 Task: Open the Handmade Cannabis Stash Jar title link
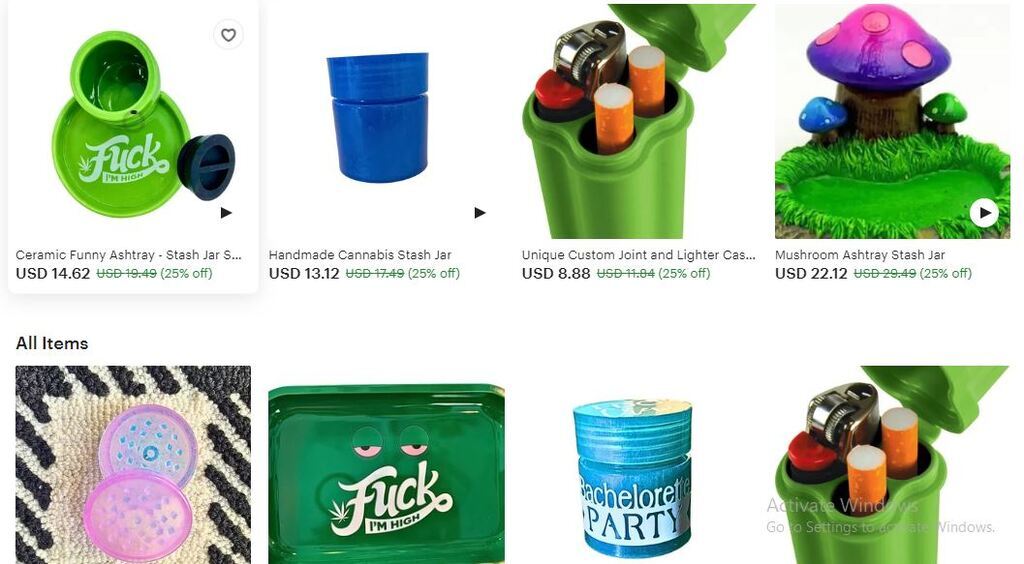(x=360, y=255)
